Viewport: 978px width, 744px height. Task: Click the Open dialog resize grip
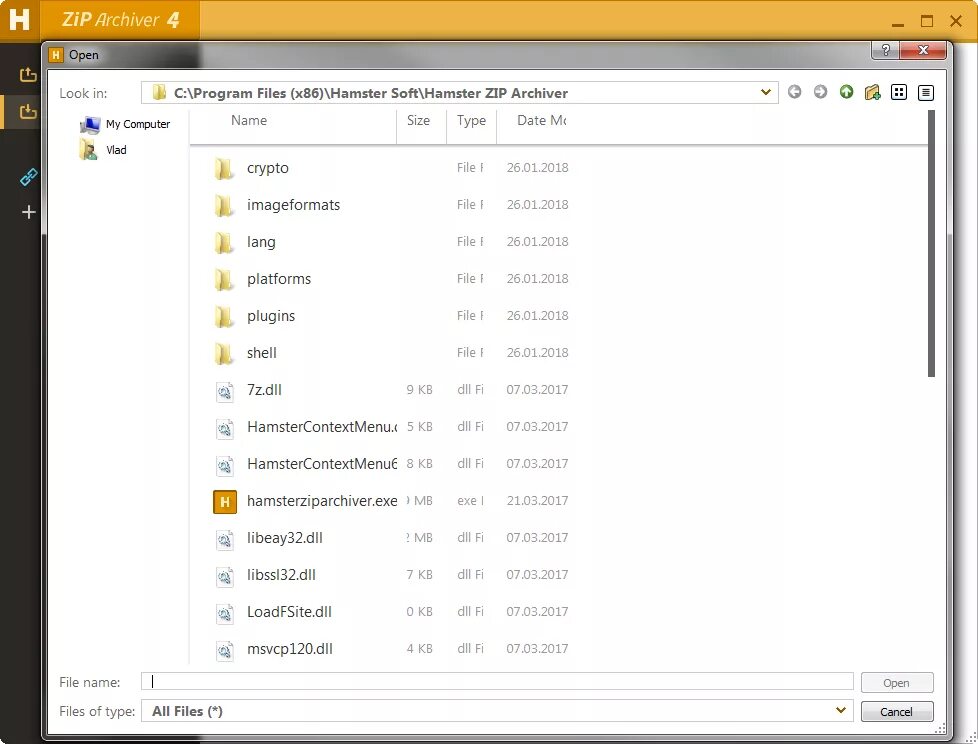click(x=941, y=728)
